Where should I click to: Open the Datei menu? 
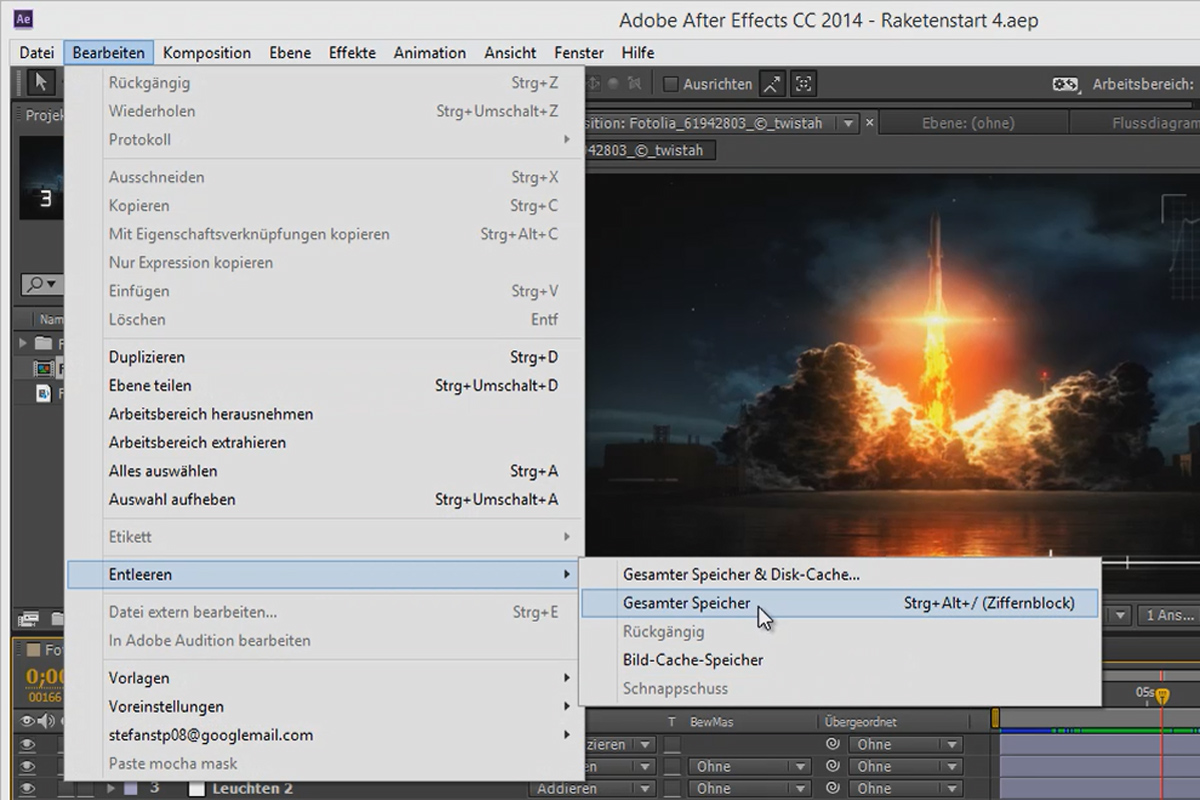click(x=37, y=52)
